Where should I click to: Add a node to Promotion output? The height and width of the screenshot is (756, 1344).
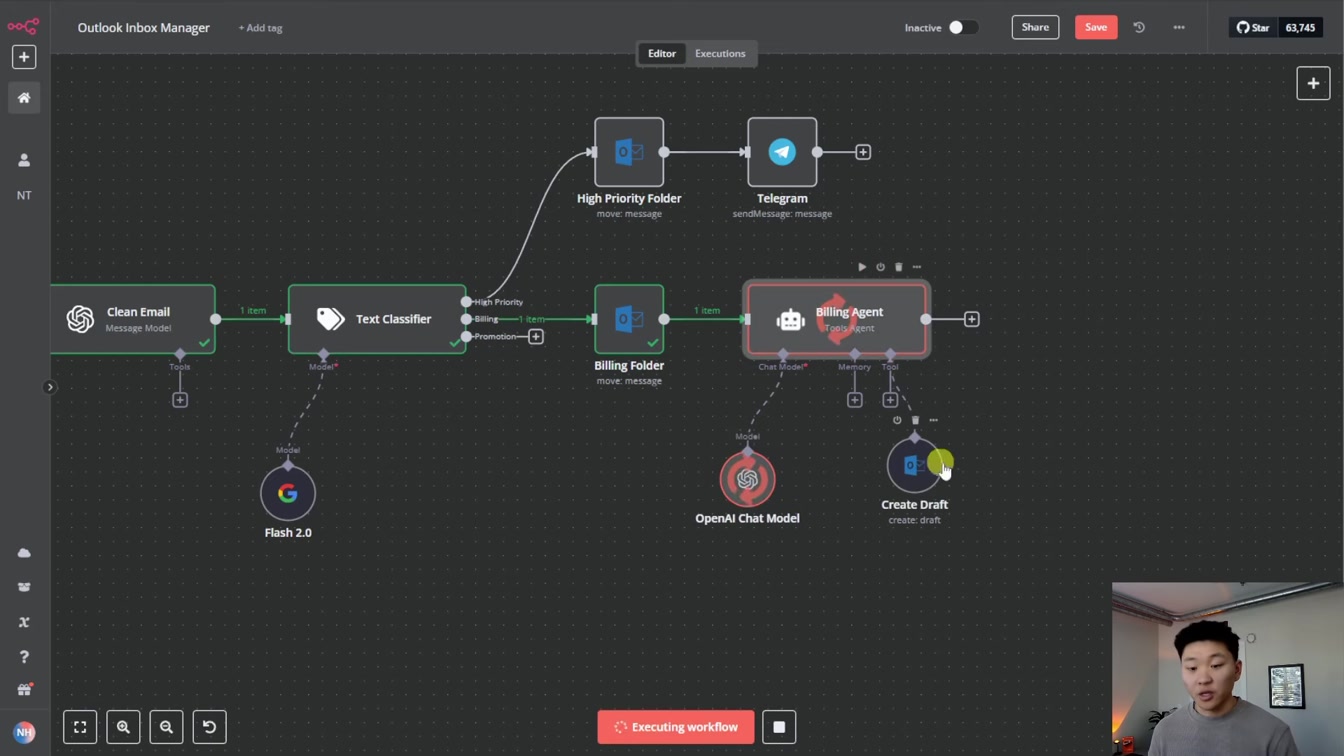[x=536, y=337]
